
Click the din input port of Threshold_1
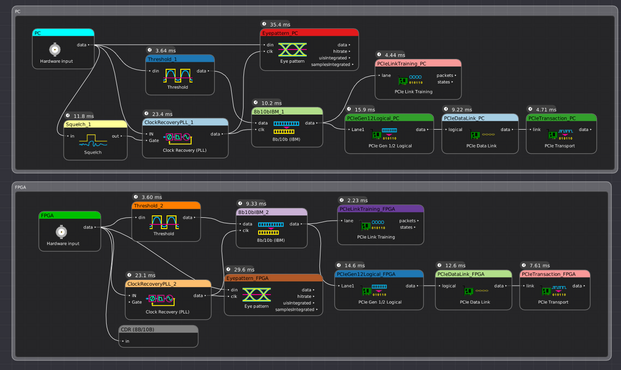coord(154,71)
